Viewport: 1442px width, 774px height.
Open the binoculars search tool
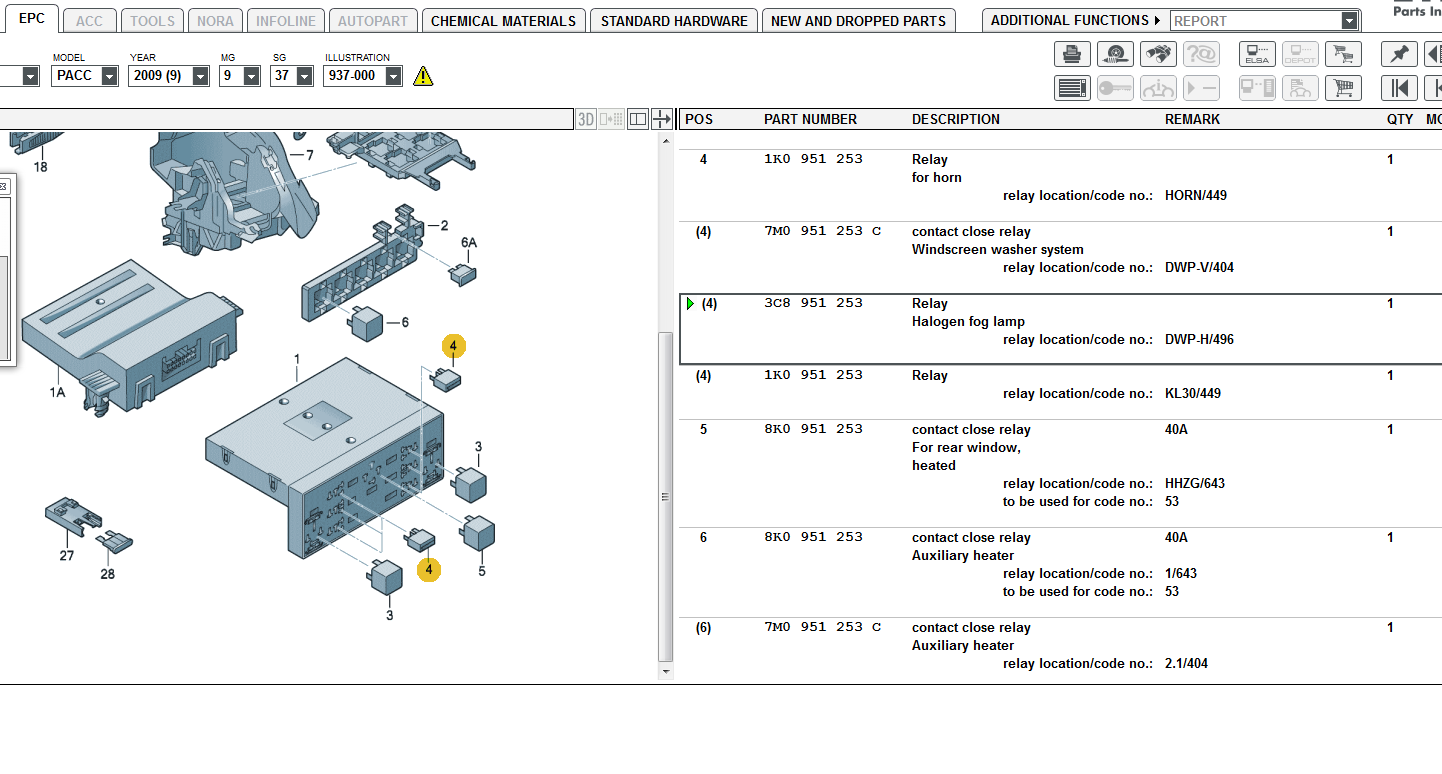pos(1158,54)
